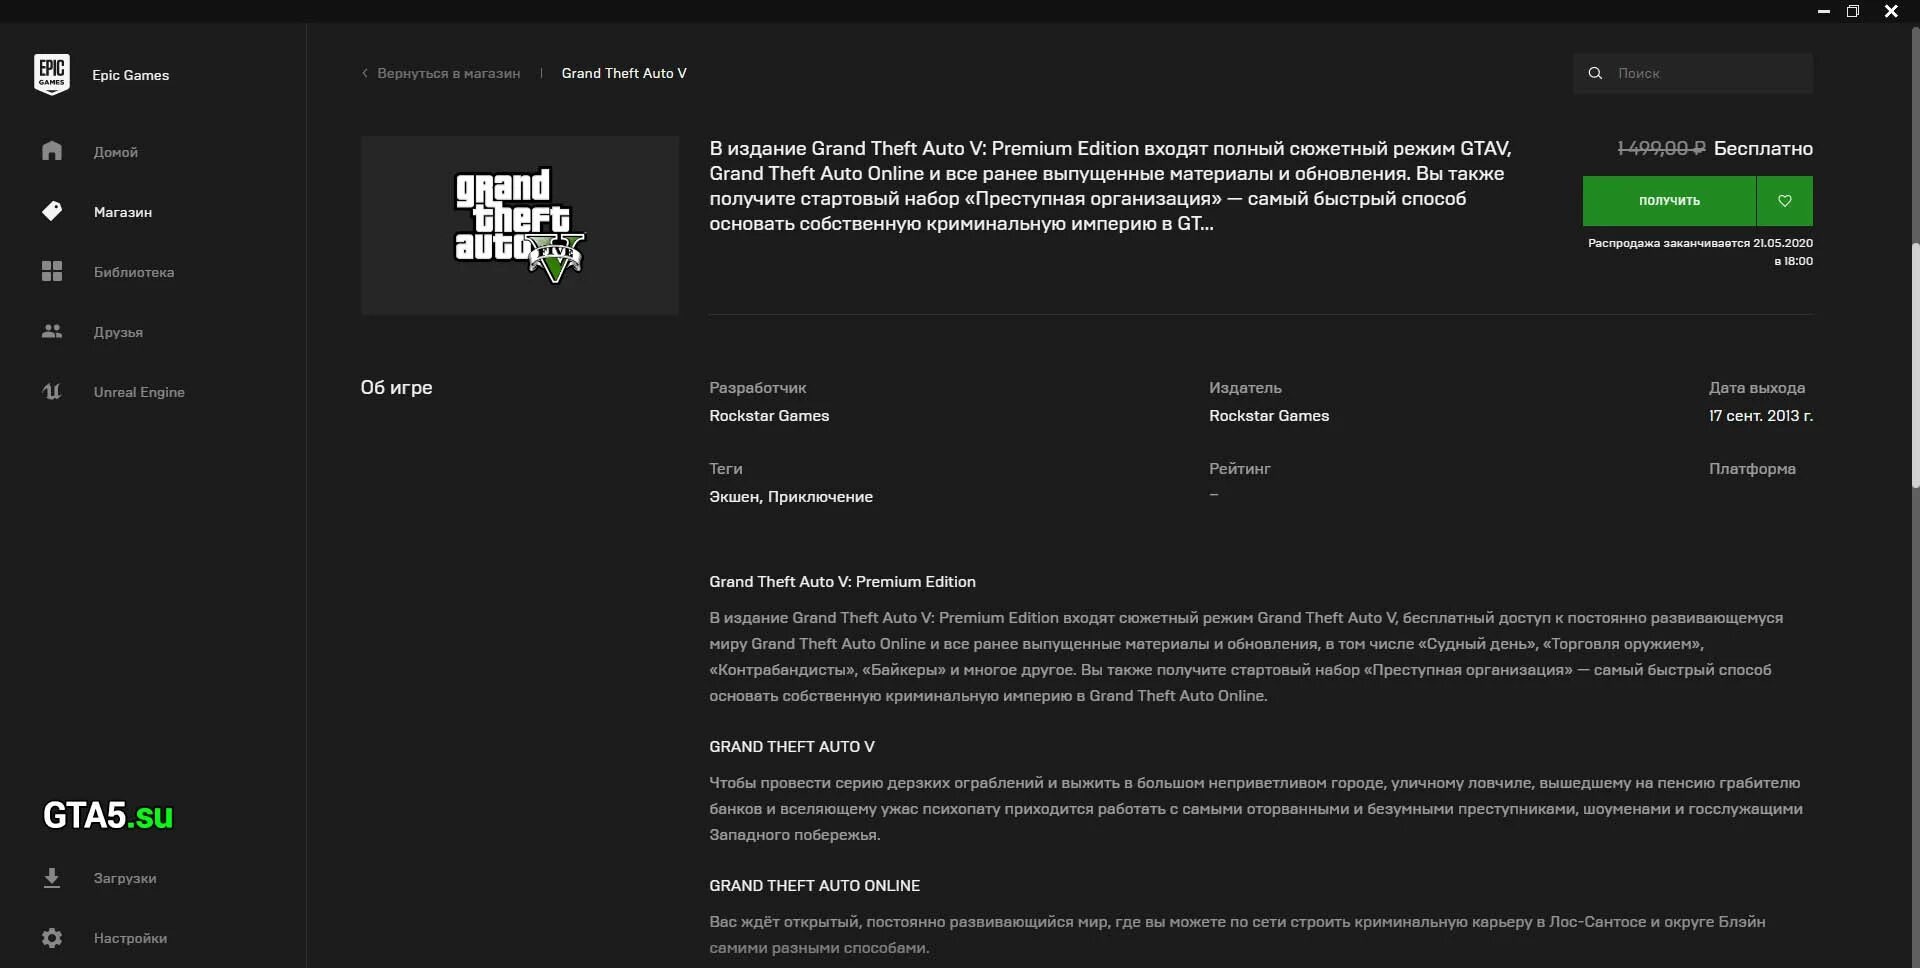Click the Теги label
The image size is (1920, 968).
pos(726,469)
